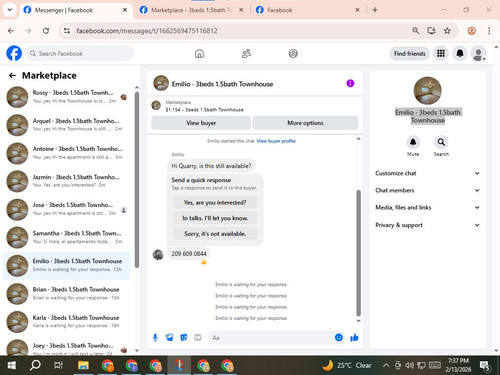Expand Media, files and links section
This screenshot has width=500, height=375.
427,207
